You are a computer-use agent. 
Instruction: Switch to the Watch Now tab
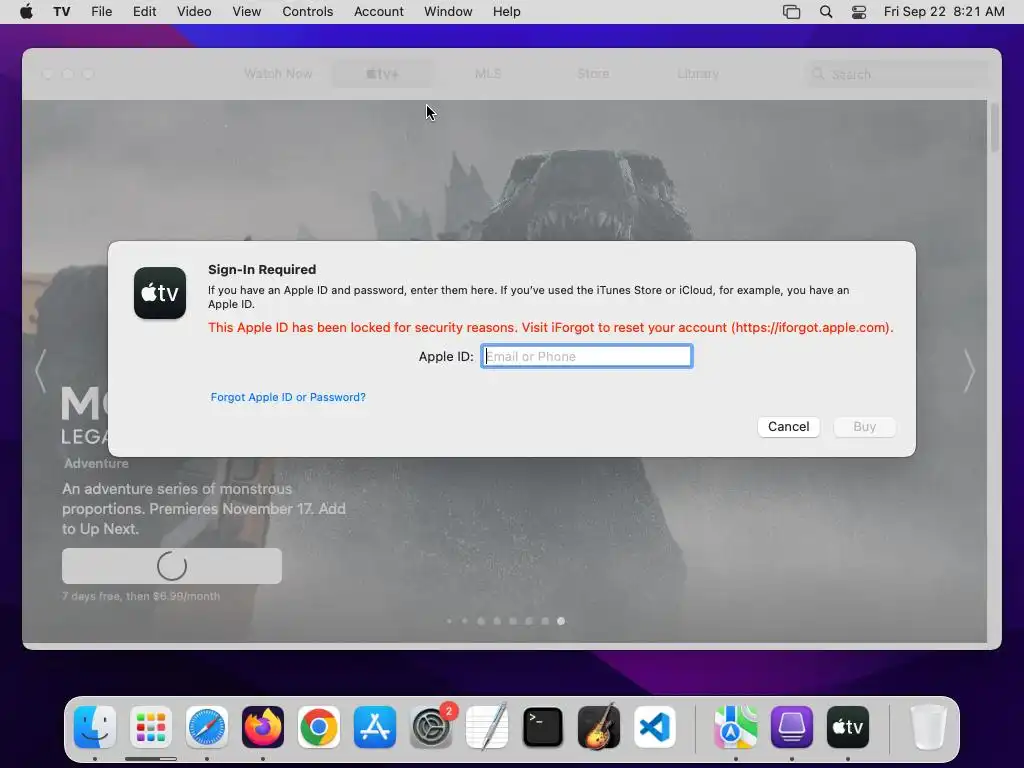278,74
